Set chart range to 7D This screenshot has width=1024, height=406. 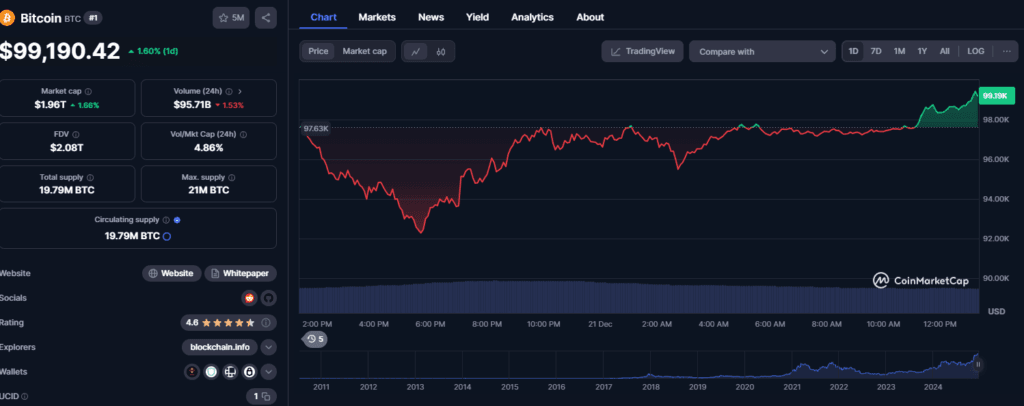pyautogui.click(x=876, y=51)
